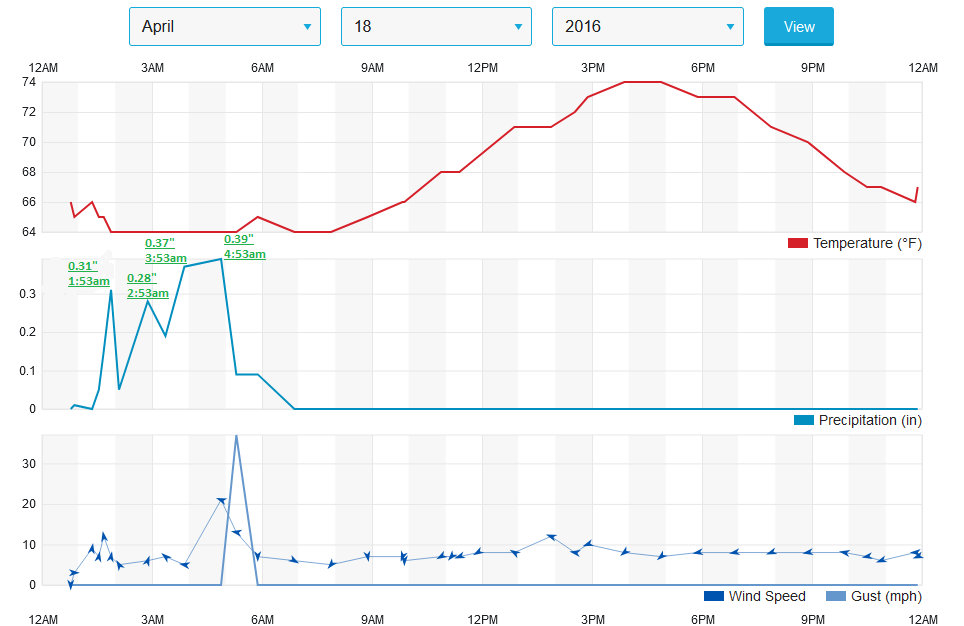Click the 12PM label on top time axis
This screenshot has width=964, height=626.
pos(482,67)
